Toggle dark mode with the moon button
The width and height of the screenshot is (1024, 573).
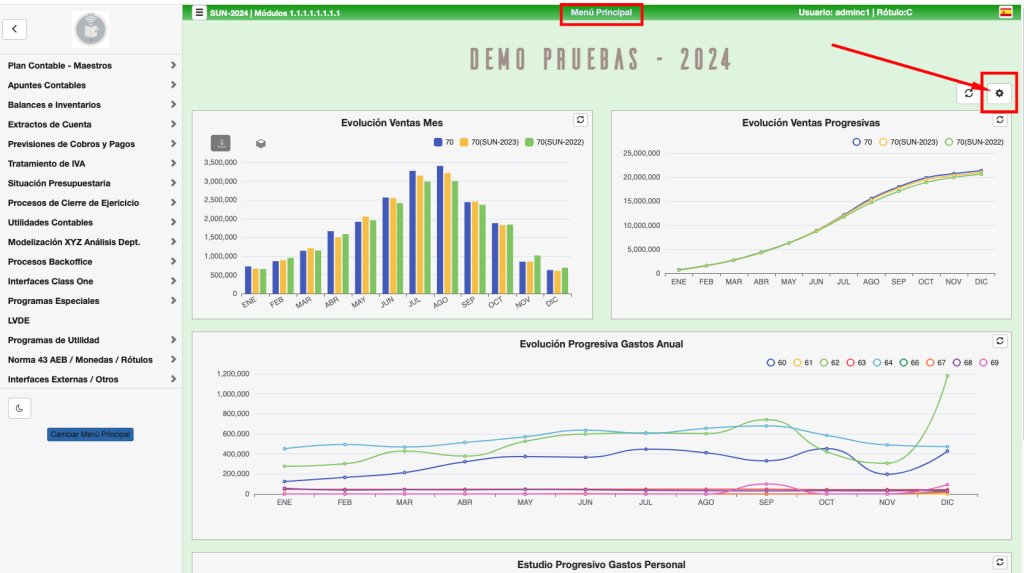pos(20,407)
